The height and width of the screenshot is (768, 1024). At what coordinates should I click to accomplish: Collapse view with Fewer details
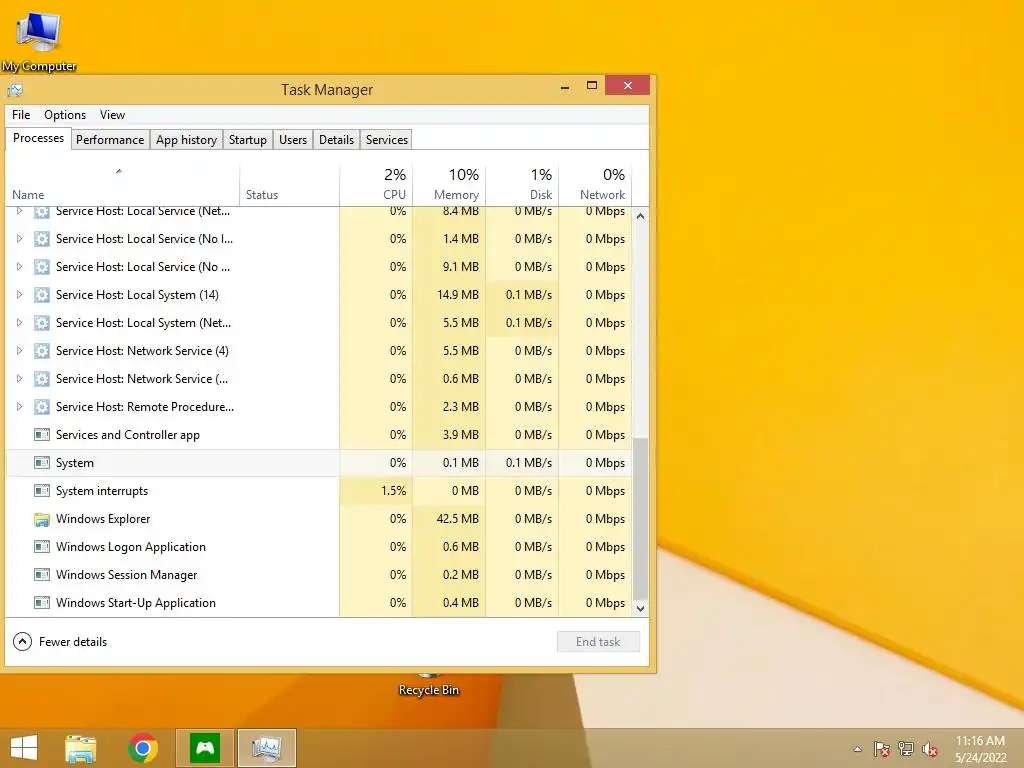point(59,642)
